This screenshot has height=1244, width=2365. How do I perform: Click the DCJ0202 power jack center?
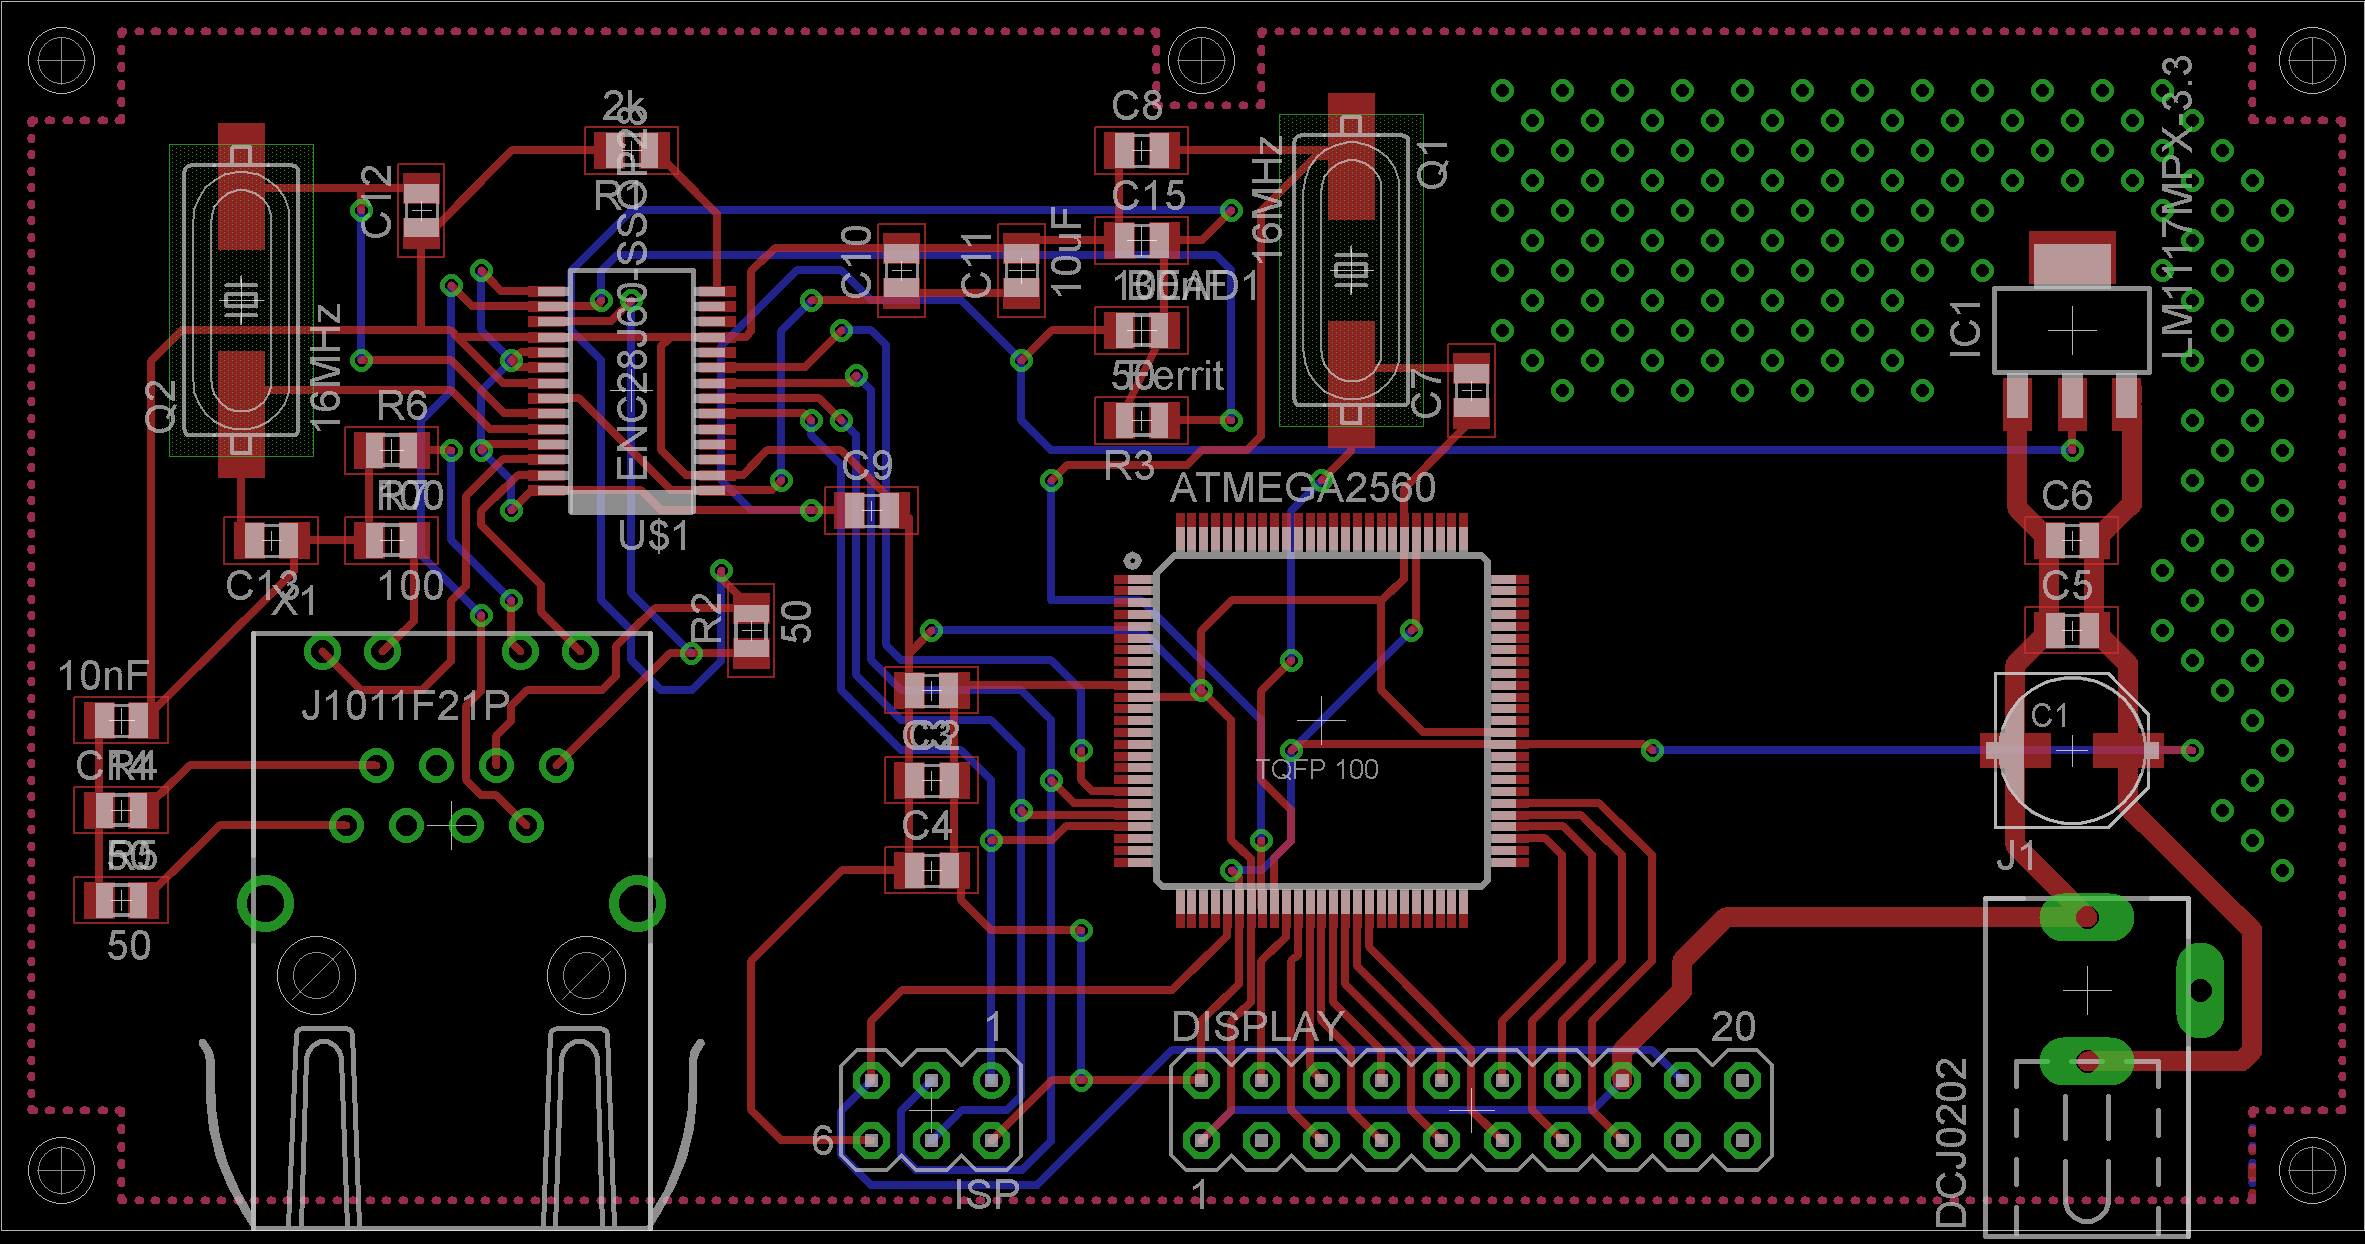pyautogui.click(x=2087, y=990)
